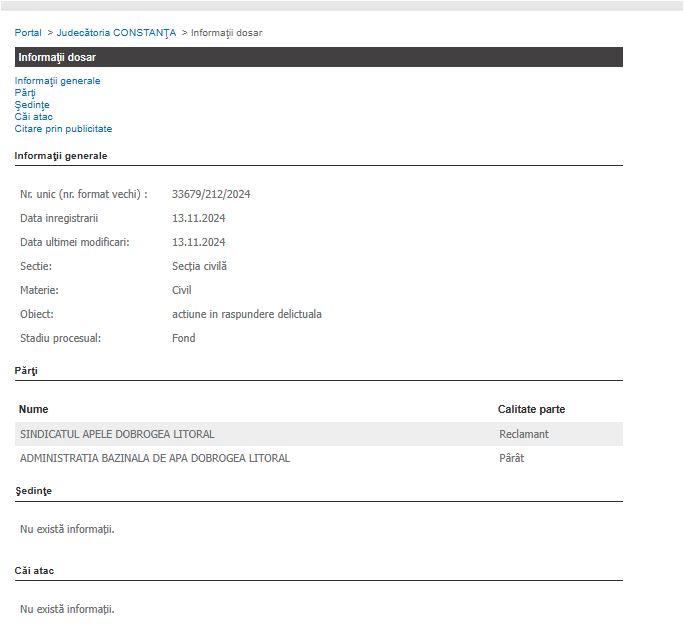
Task: Click the Data ultimei modificari label
Action: point(74,242)
